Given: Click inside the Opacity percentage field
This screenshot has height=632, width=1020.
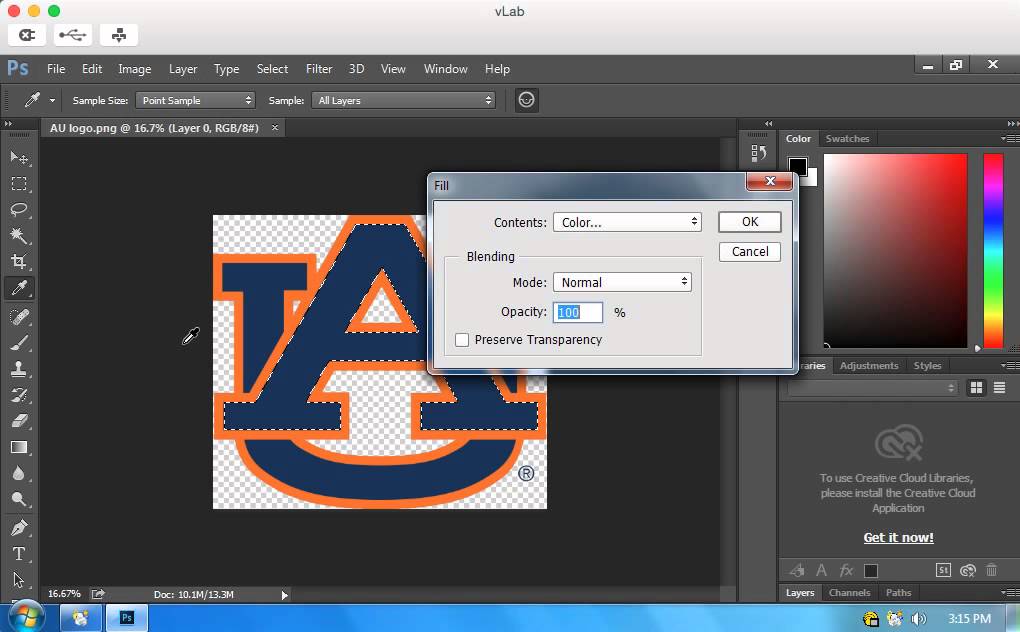Looking at the screenshot, I should pyautogui.click(x=577, y=312).
